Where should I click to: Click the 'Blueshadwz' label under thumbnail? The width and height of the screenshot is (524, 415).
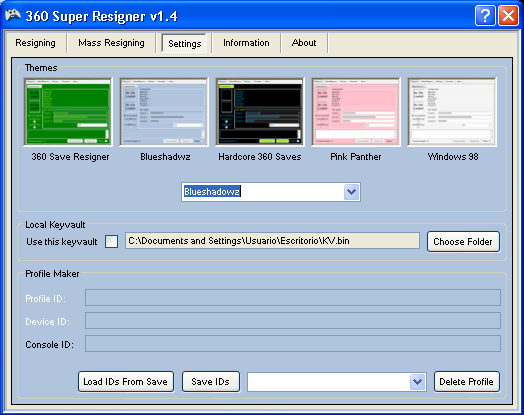(x=165, y=157)
